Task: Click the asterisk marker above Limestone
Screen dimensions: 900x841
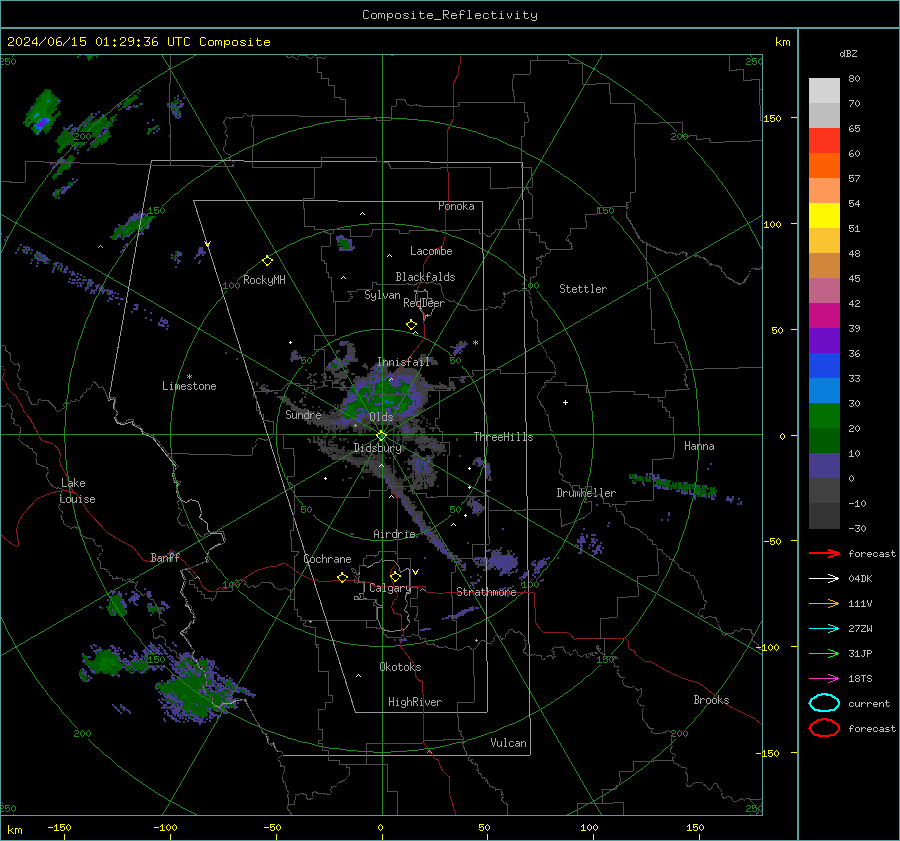Action: [189, 377]
